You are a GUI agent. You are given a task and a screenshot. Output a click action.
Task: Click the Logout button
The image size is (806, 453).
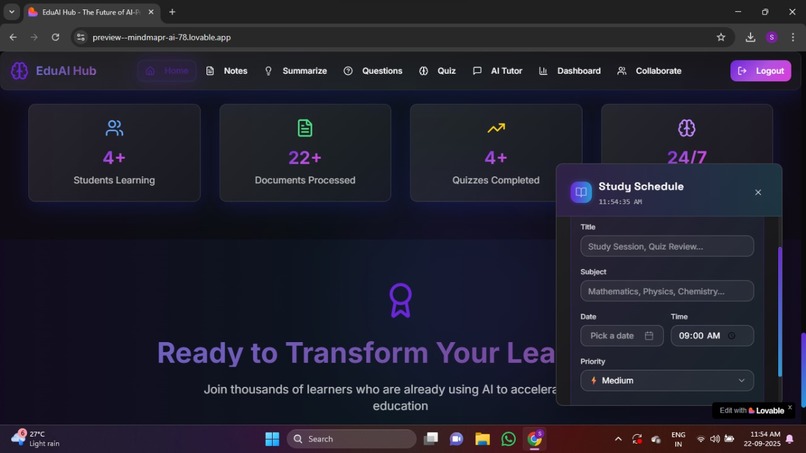[761, 71]
